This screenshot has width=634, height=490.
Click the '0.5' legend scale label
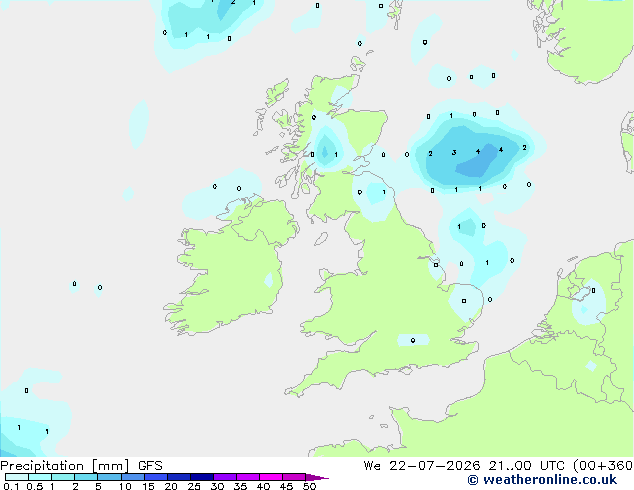(35, 486)
